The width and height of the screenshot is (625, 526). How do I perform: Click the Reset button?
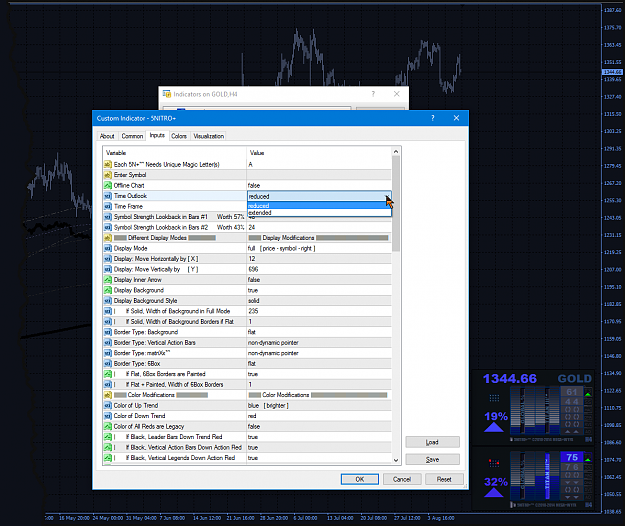click(444, 479)
